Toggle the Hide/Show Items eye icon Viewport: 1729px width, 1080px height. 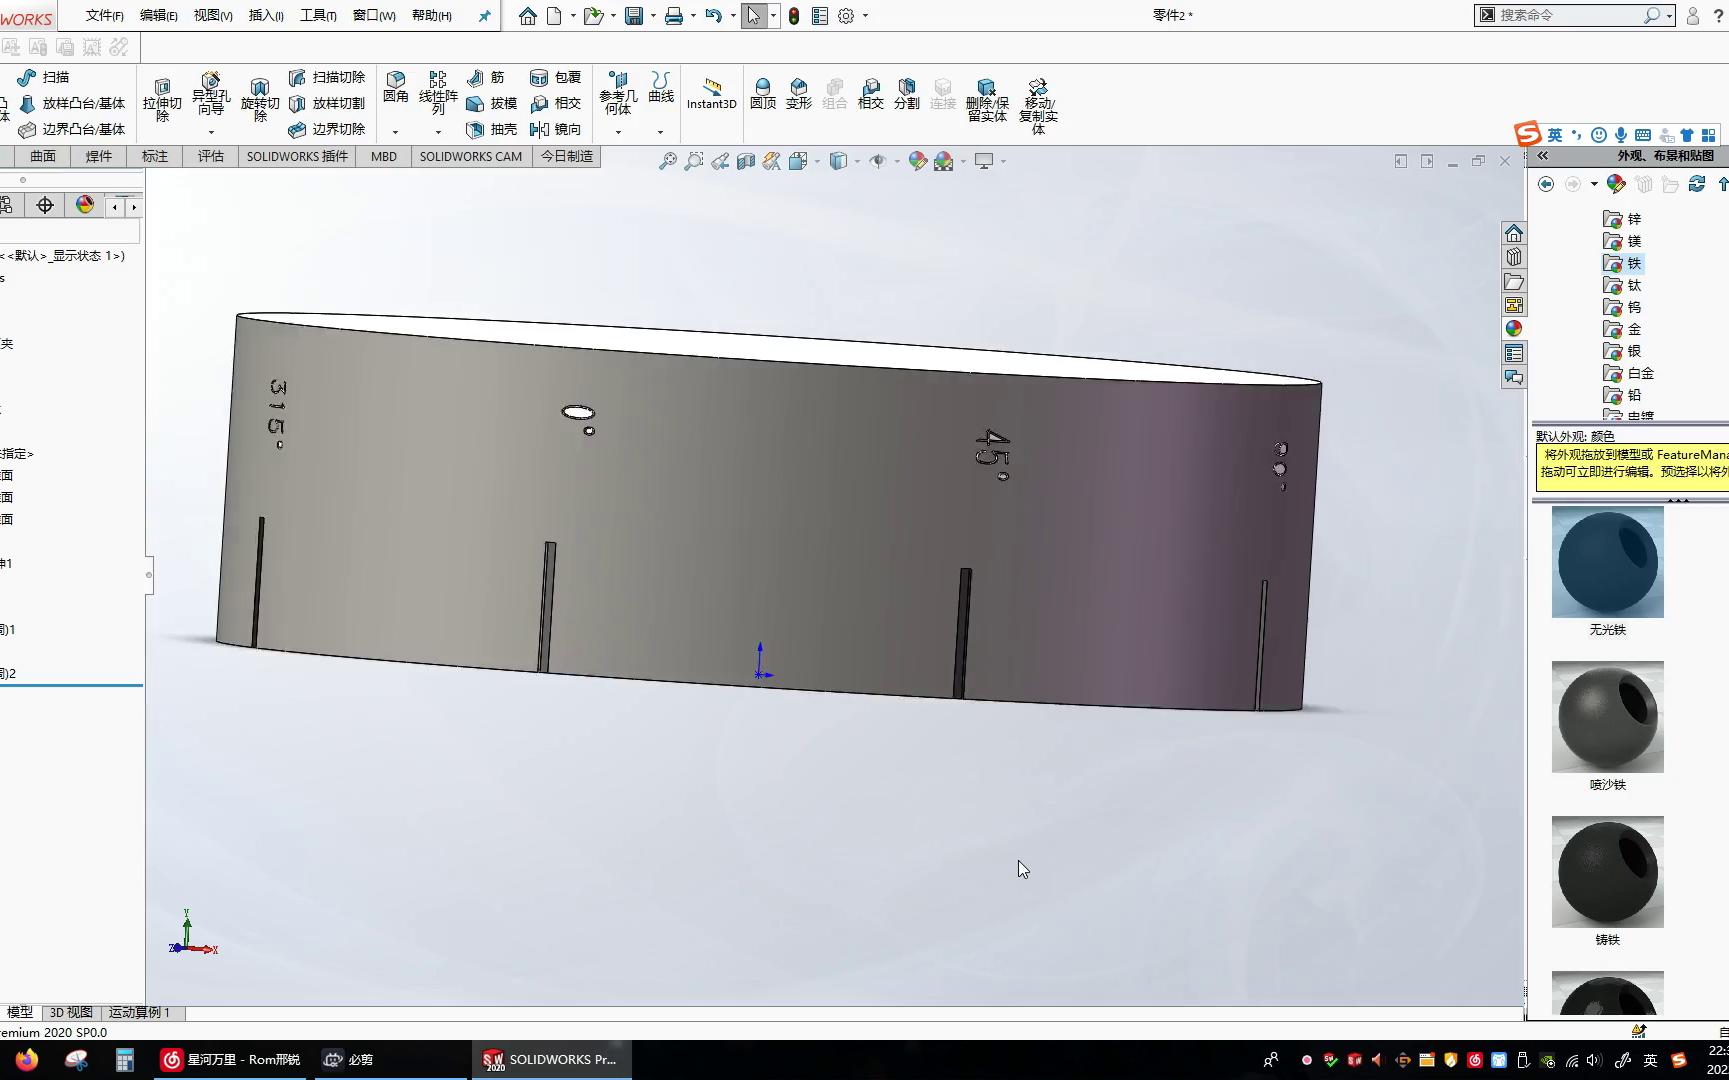(879, 161)
